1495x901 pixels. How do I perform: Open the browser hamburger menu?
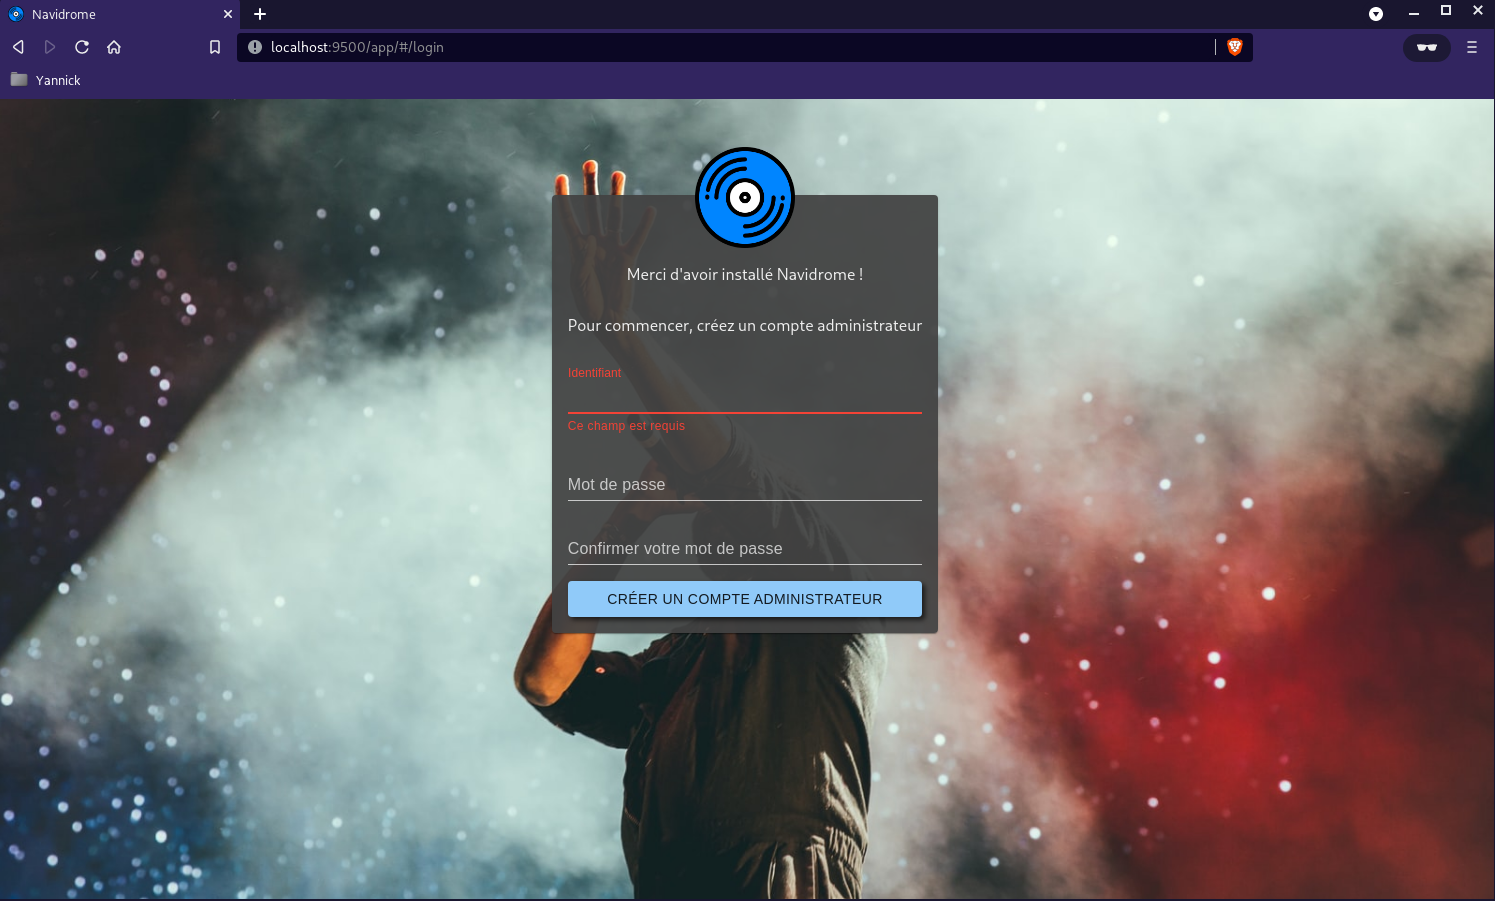click(x=1471, y=47)
